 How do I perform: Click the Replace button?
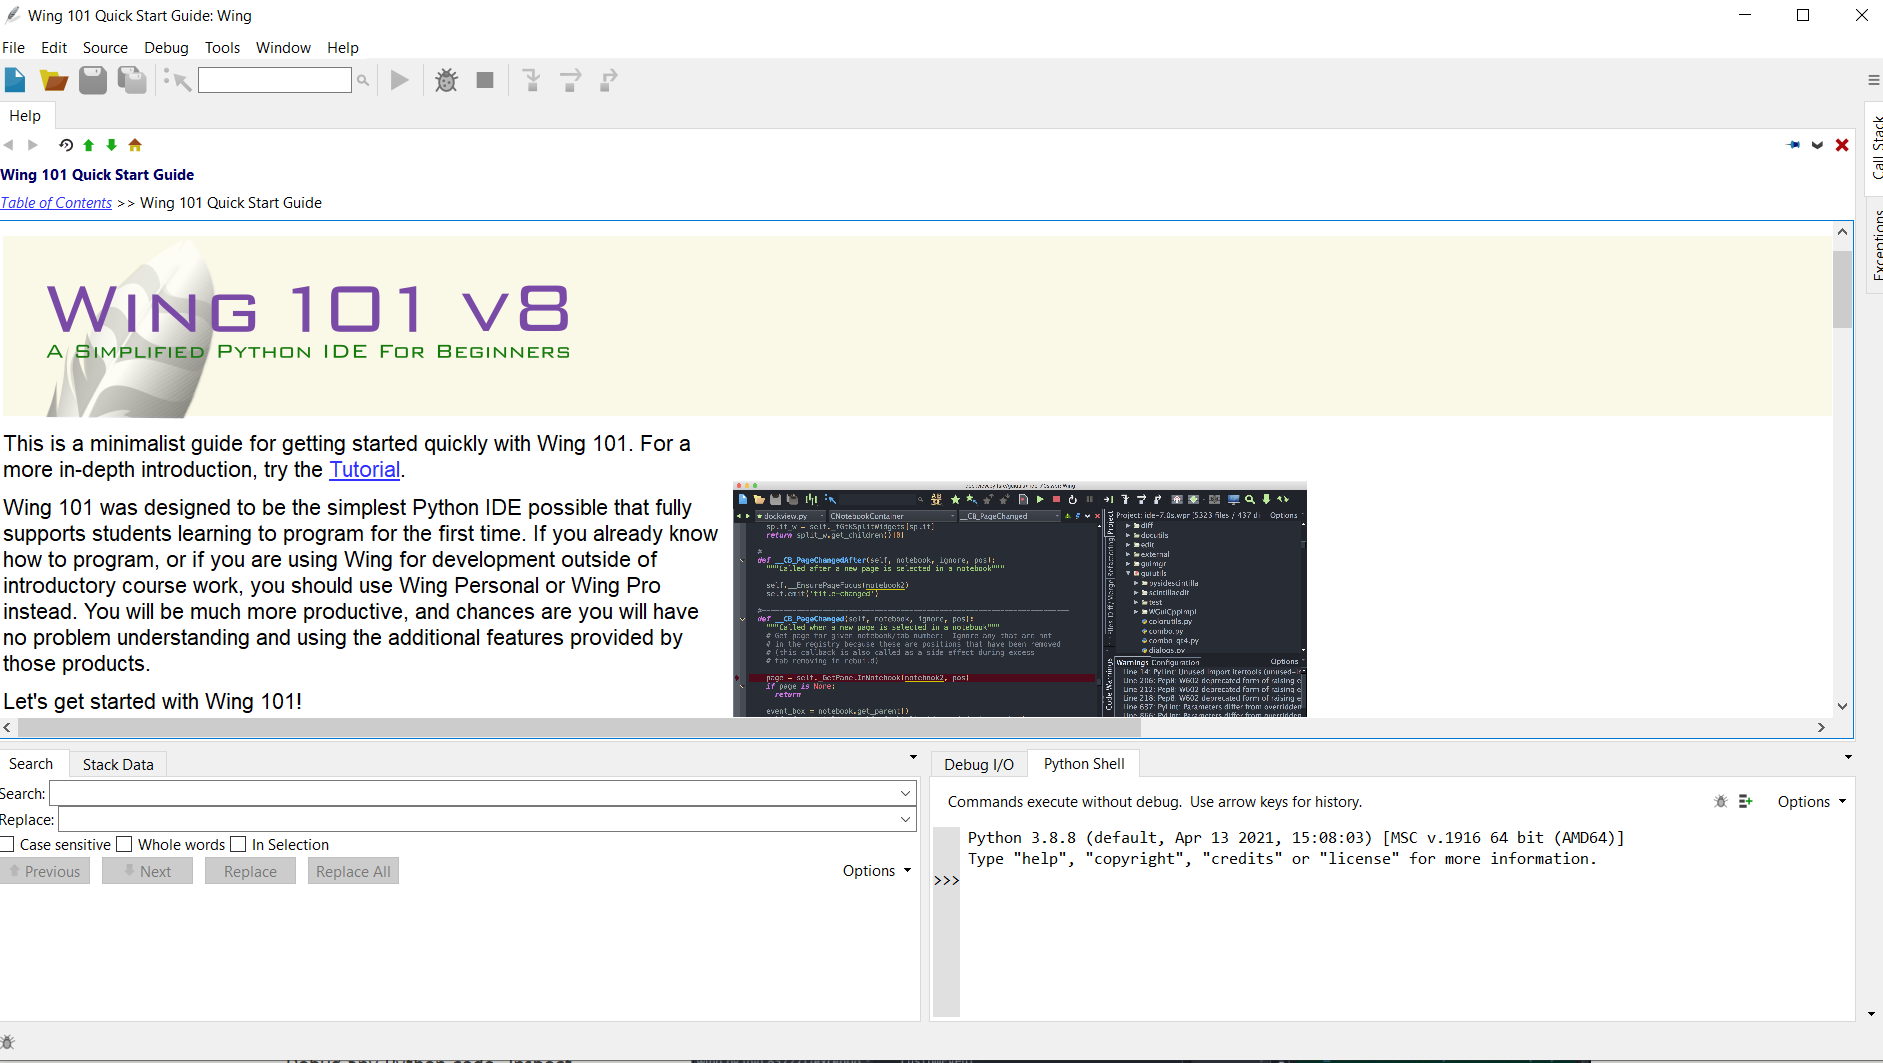[x=250, y=871]
